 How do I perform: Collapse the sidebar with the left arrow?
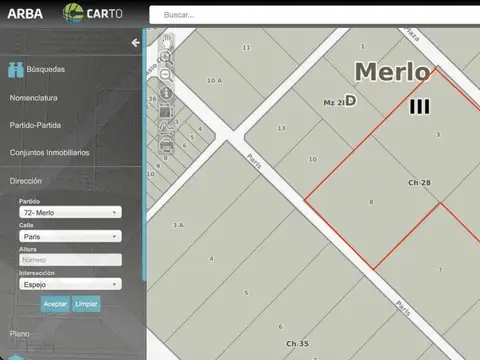tap(135, 43)
